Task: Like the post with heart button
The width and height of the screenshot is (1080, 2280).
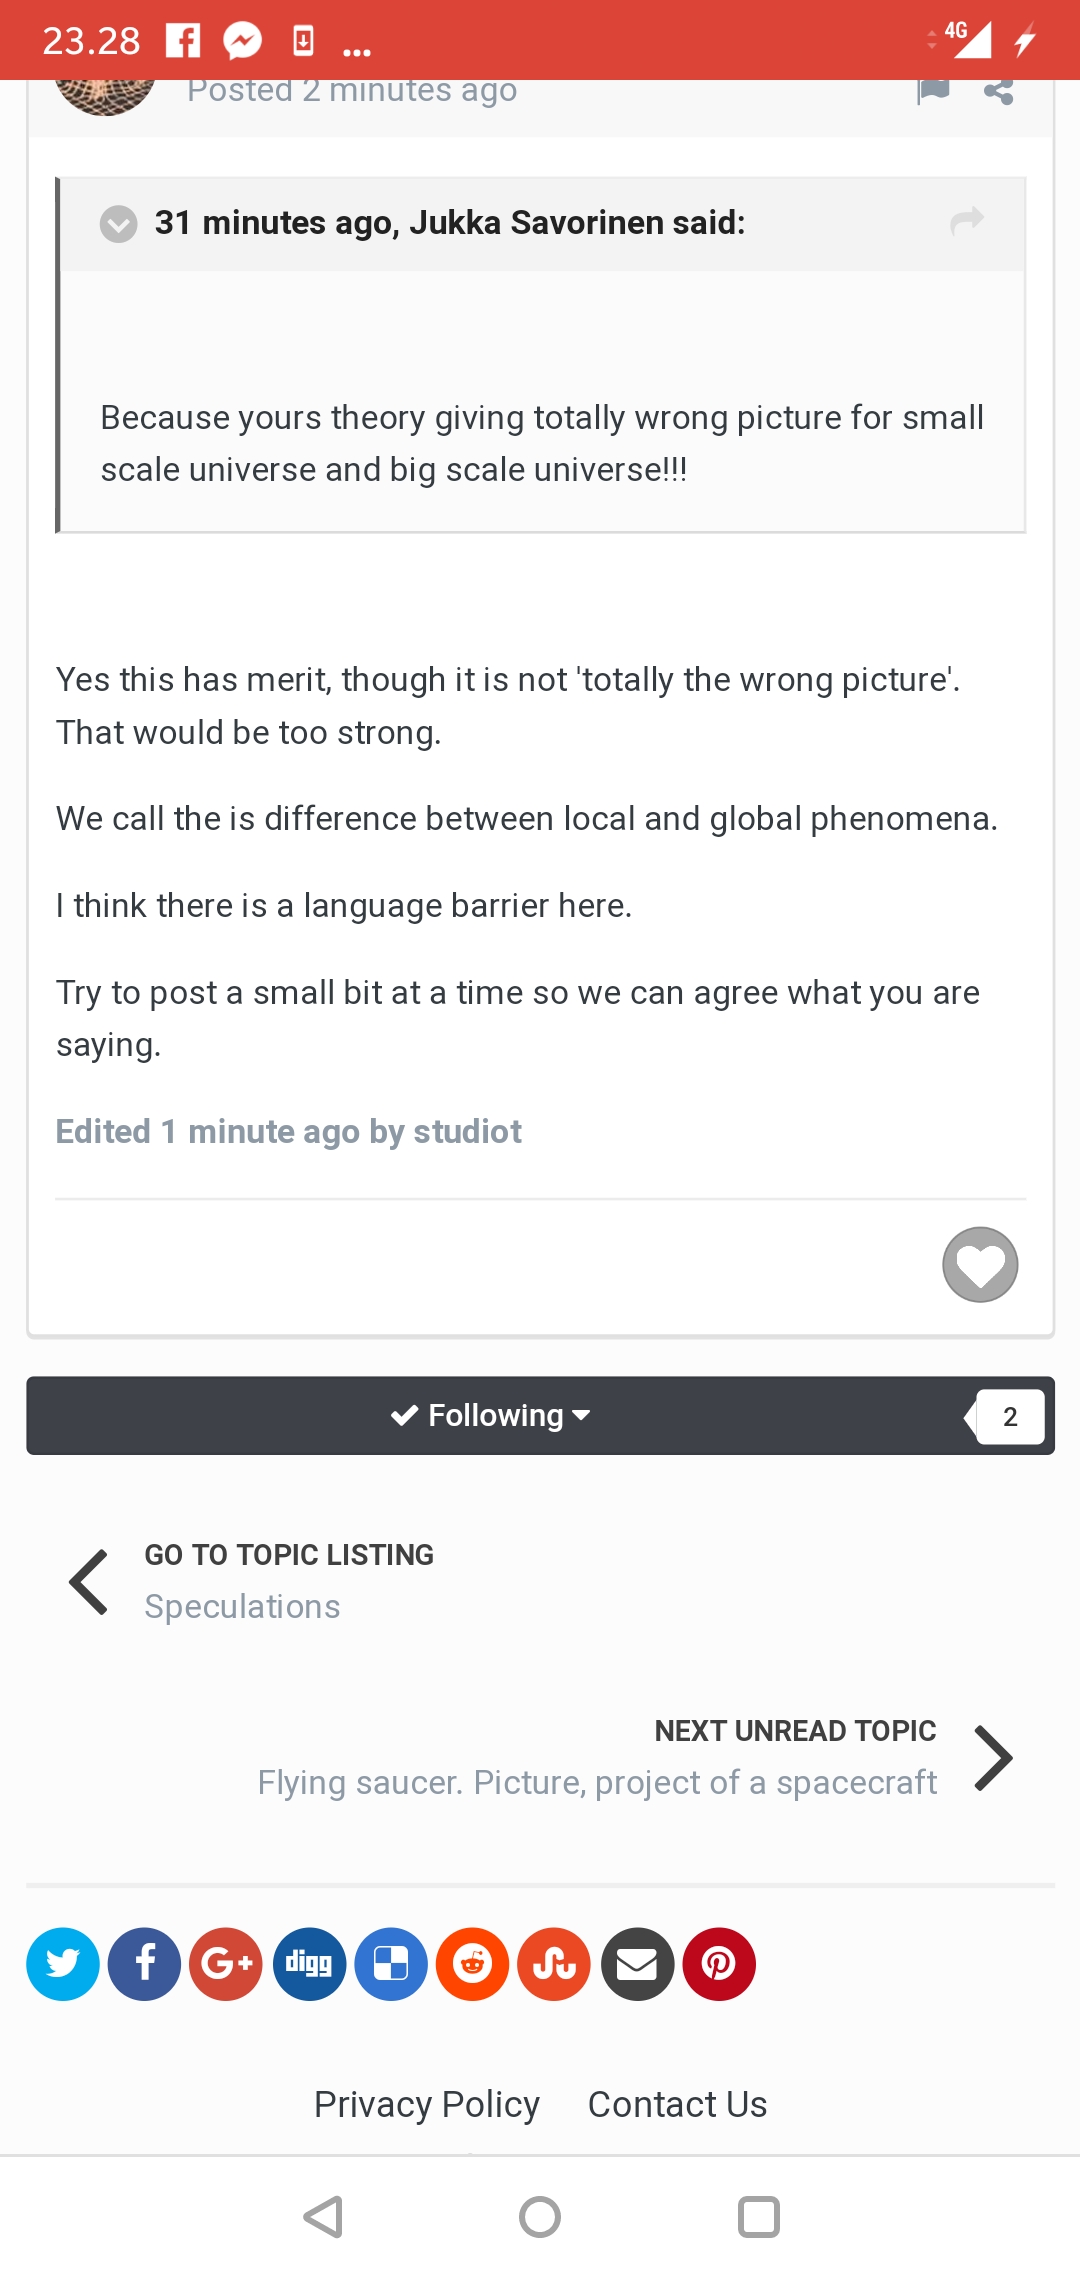Action: coord(980,1265)
